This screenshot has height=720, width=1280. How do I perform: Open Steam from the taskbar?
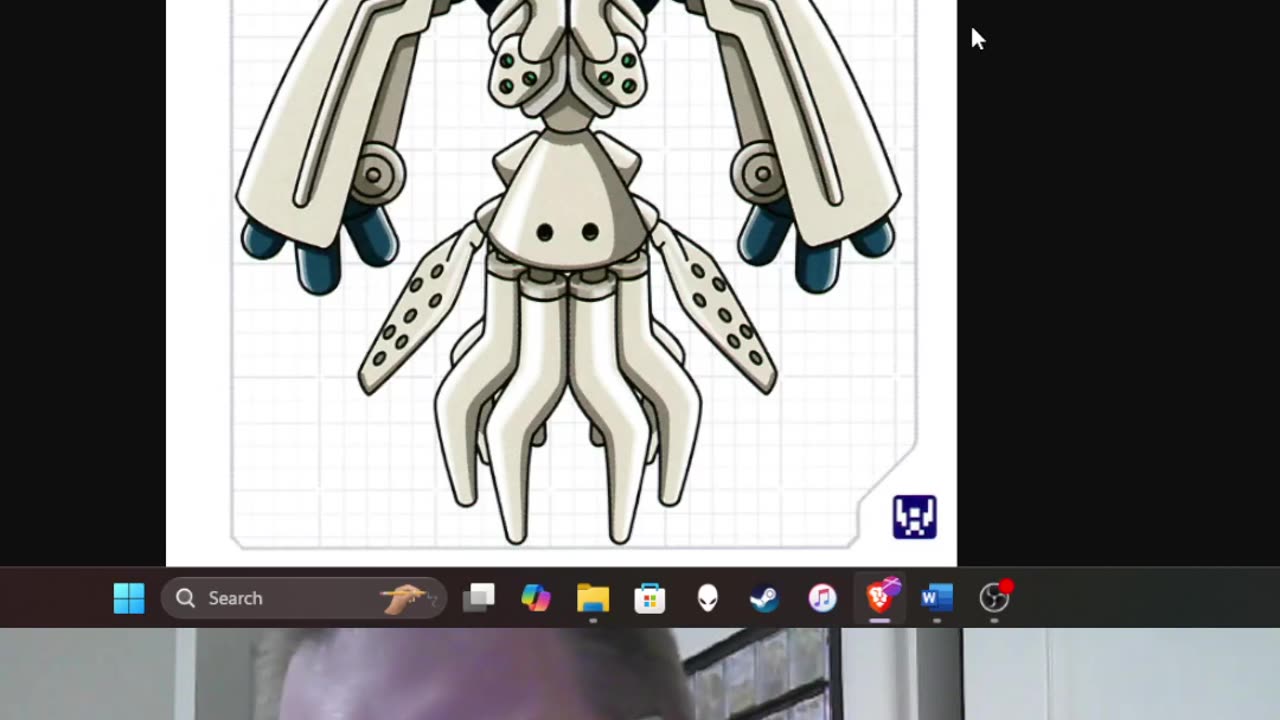point(765,598)
